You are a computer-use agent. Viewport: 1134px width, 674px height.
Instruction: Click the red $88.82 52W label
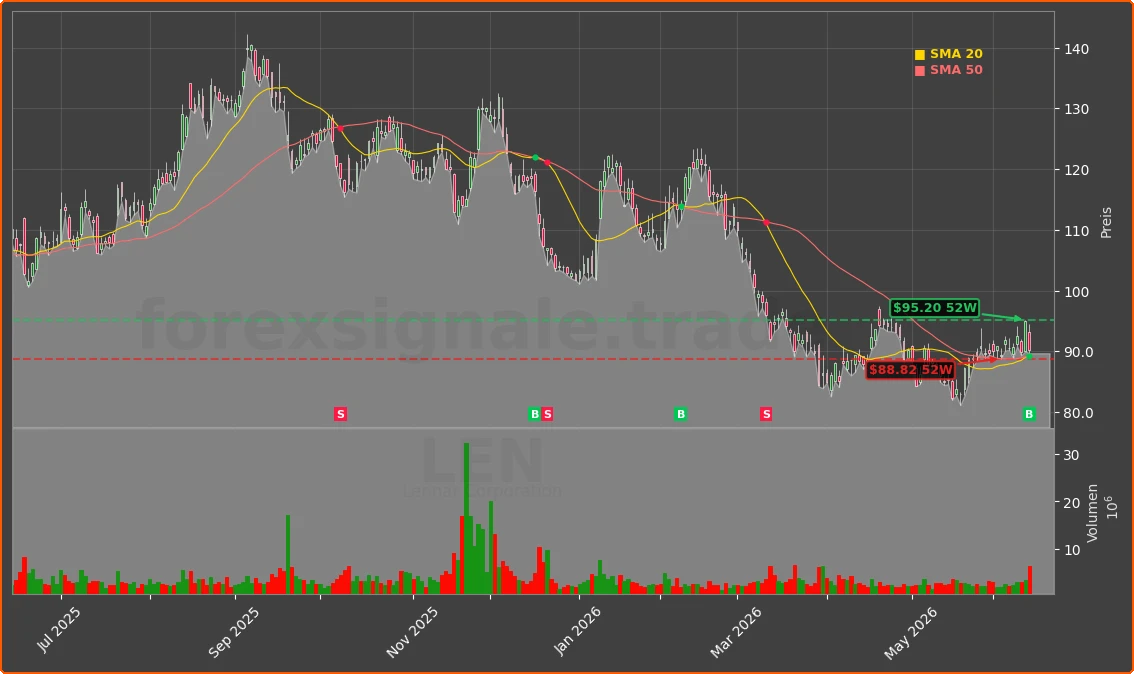911,370
